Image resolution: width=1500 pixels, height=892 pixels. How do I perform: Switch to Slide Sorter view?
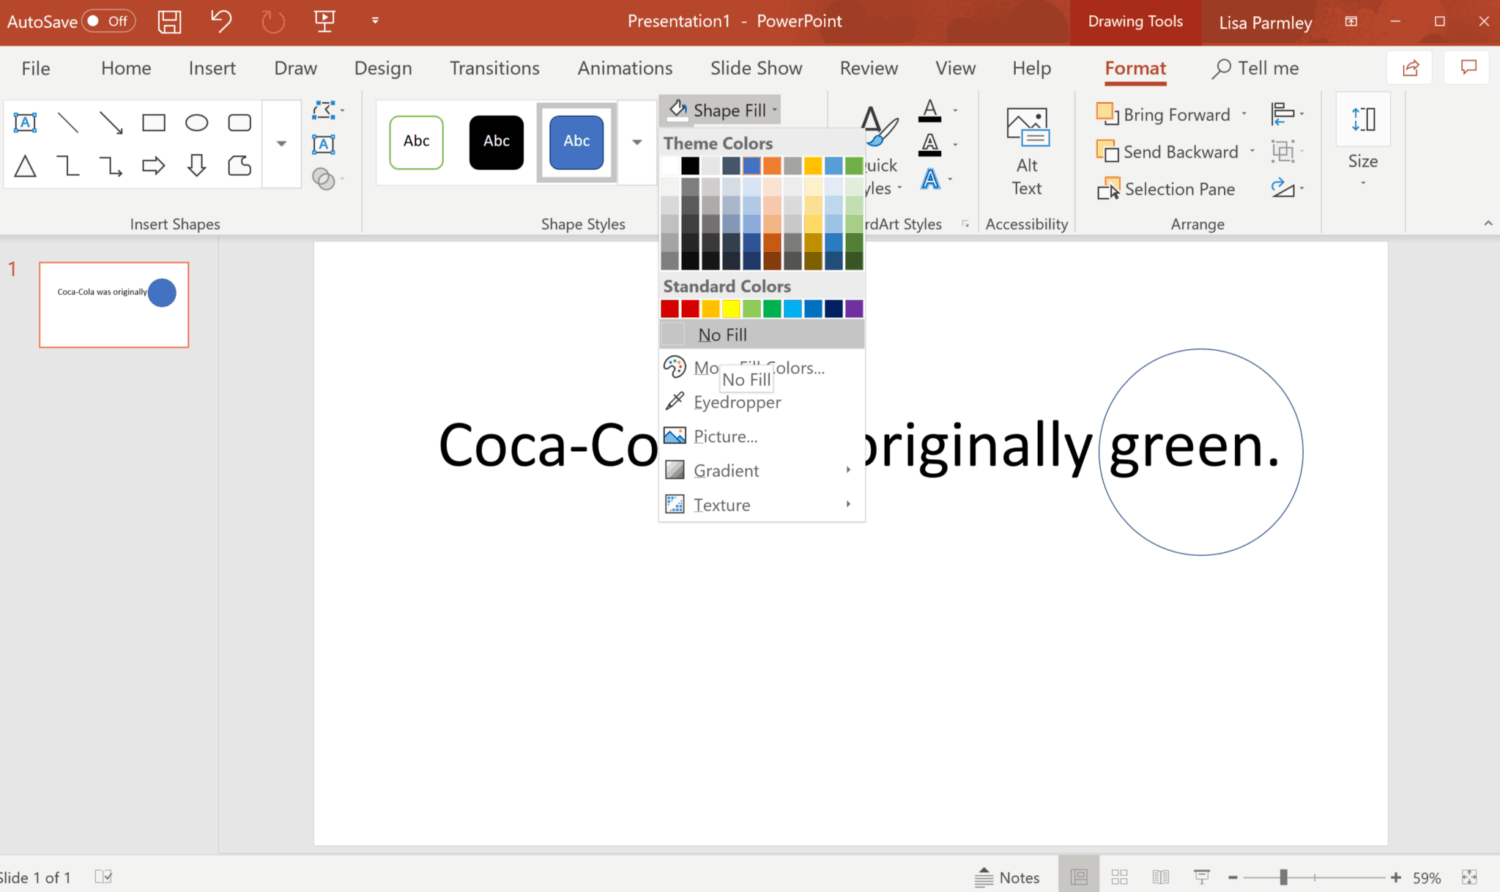[x=1120, y=877]
